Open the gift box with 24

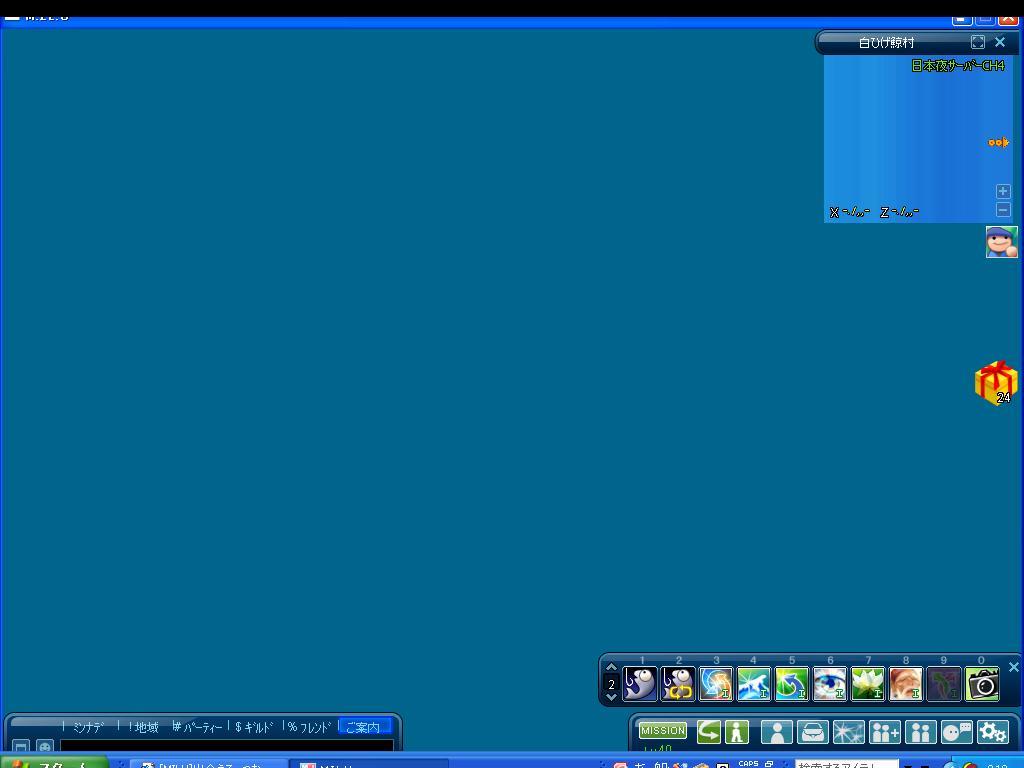995,383
